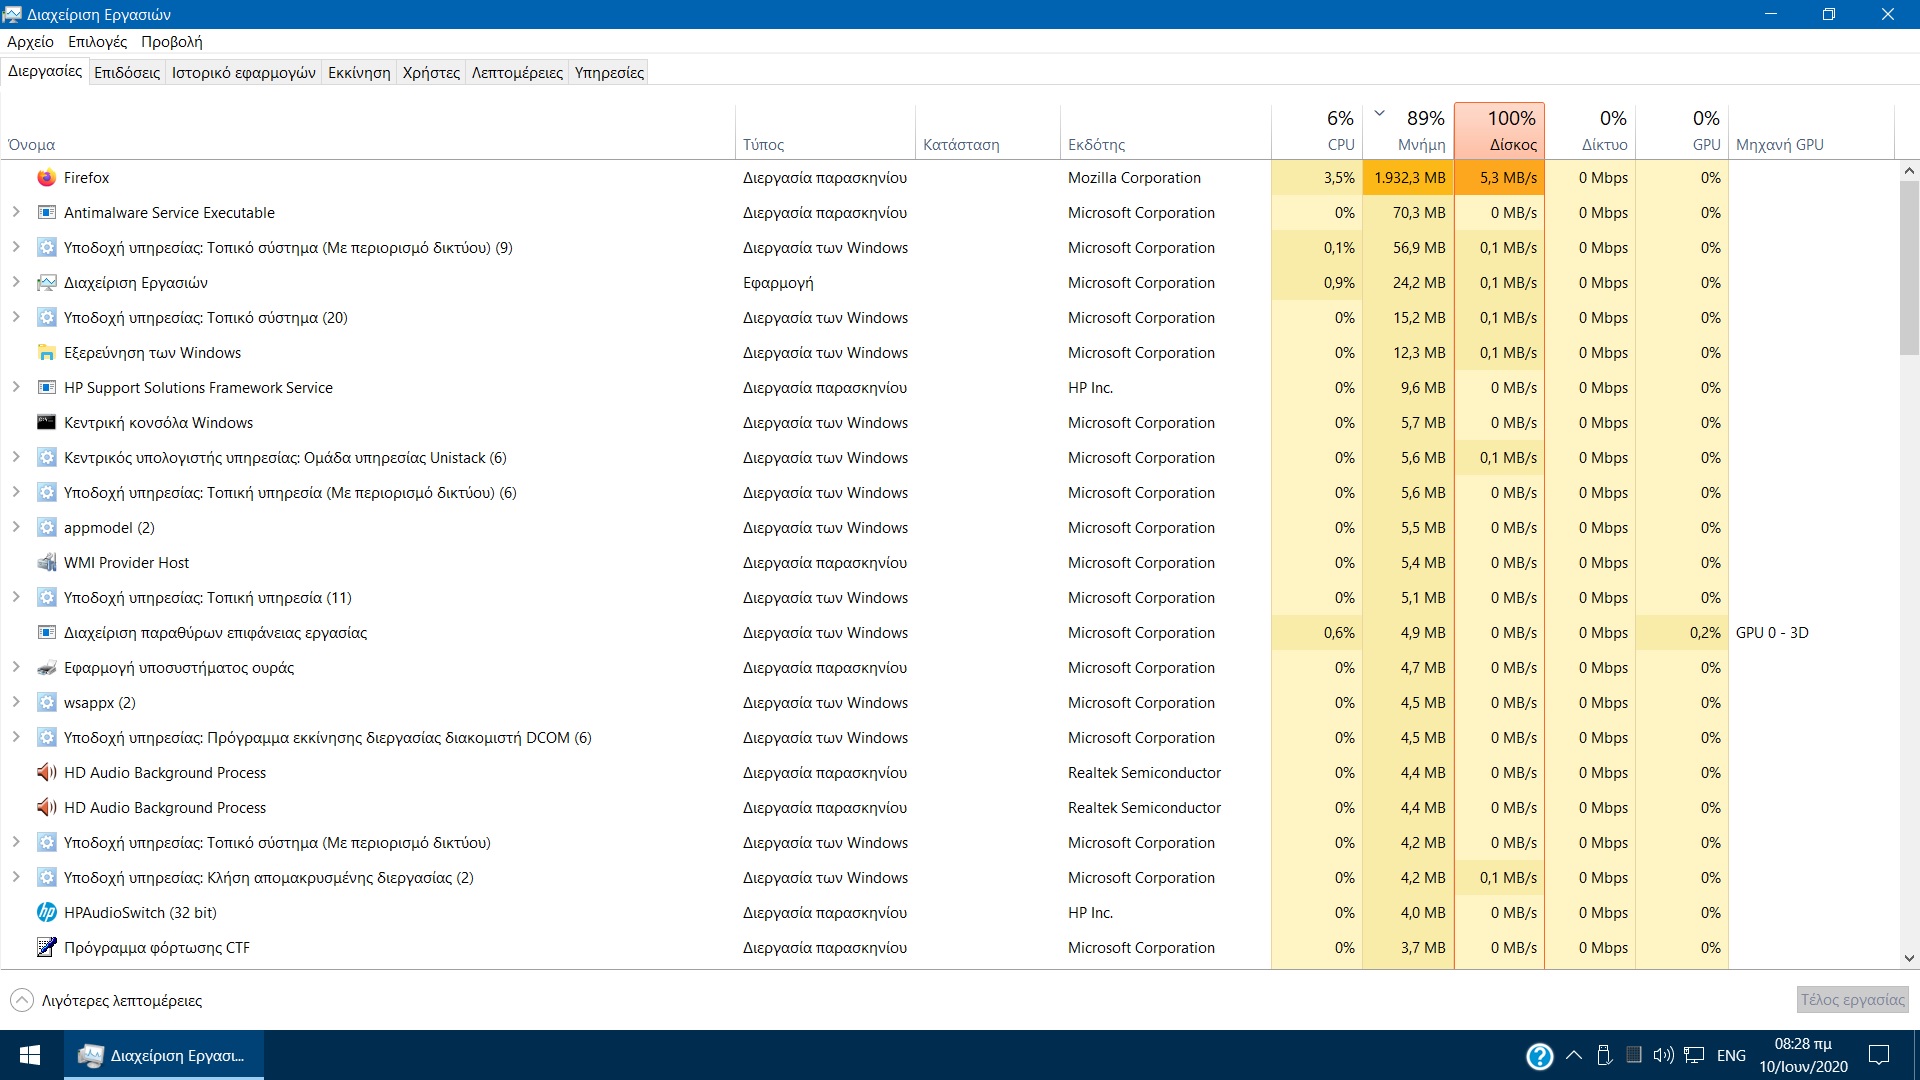Click the wsappx (2) gear icon
This screenshot has height=1080, width=1920.
point(46,703)
